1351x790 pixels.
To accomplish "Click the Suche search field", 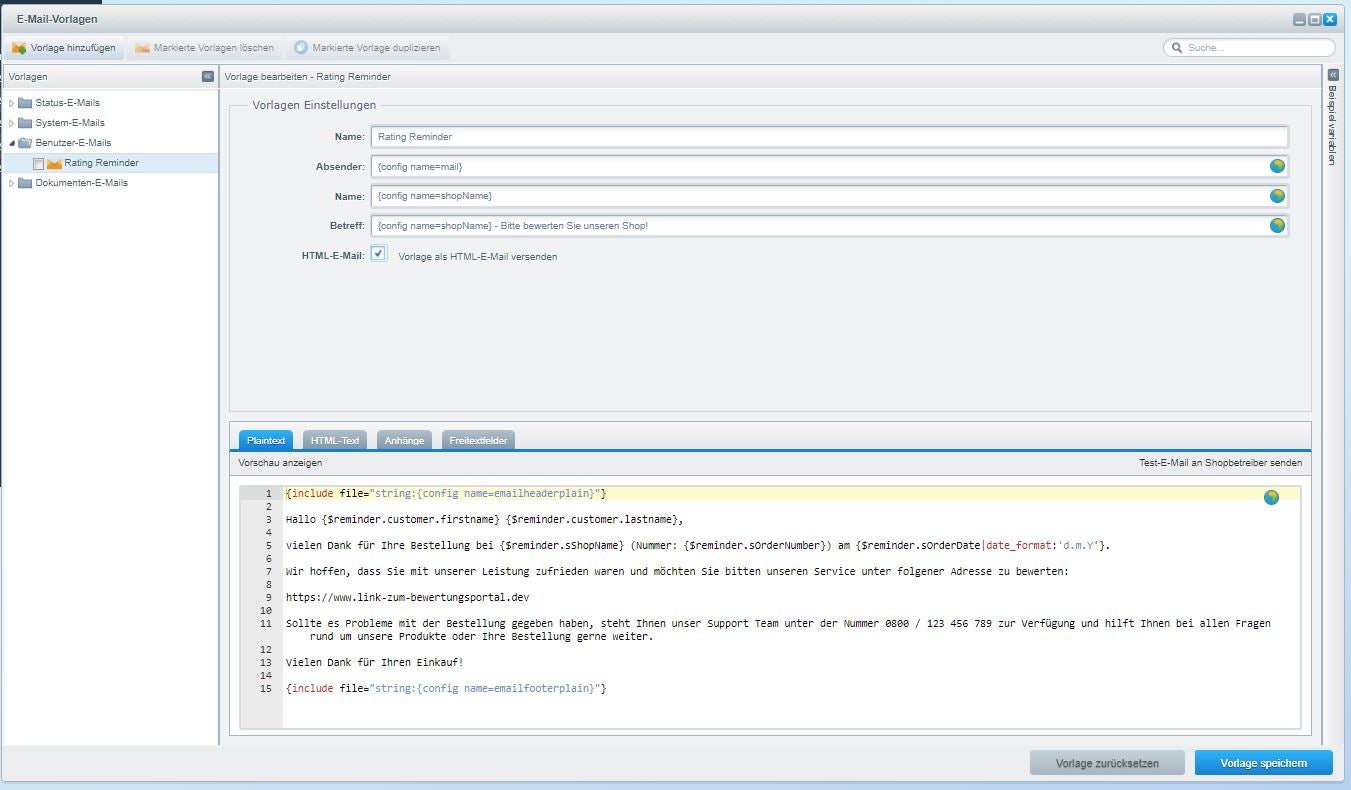I will tap(1249, 48).
